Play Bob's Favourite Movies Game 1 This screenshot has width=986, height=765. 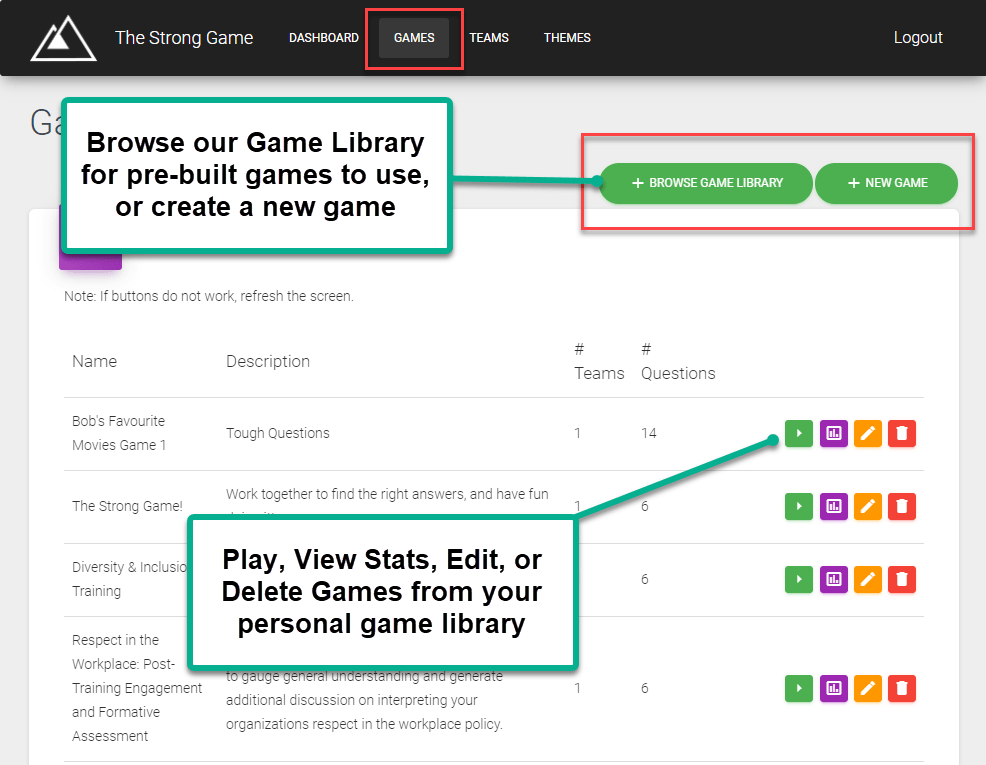[x=798, y=433]
